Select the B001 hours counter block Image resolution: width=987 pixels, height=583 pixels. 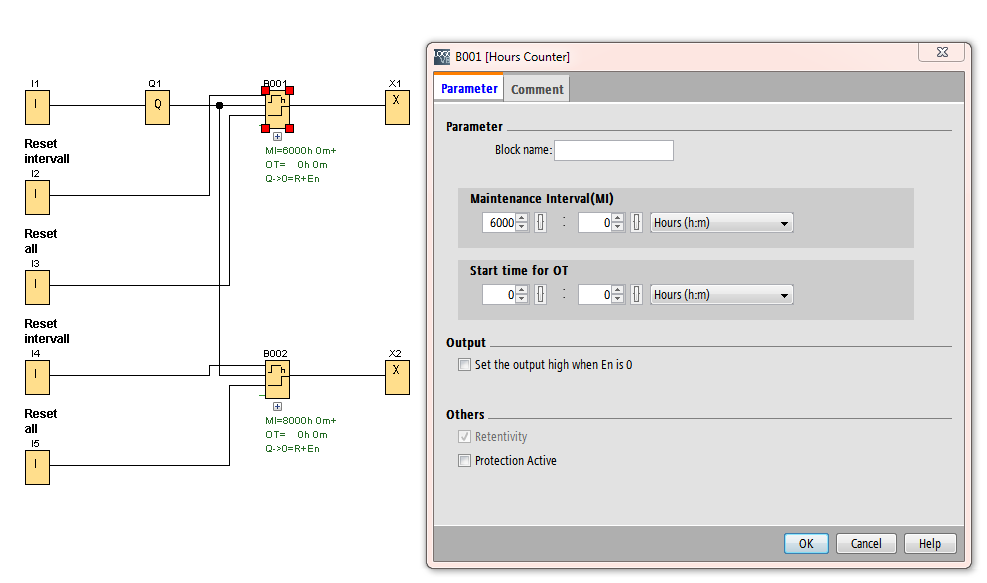(x=277, y=109)
